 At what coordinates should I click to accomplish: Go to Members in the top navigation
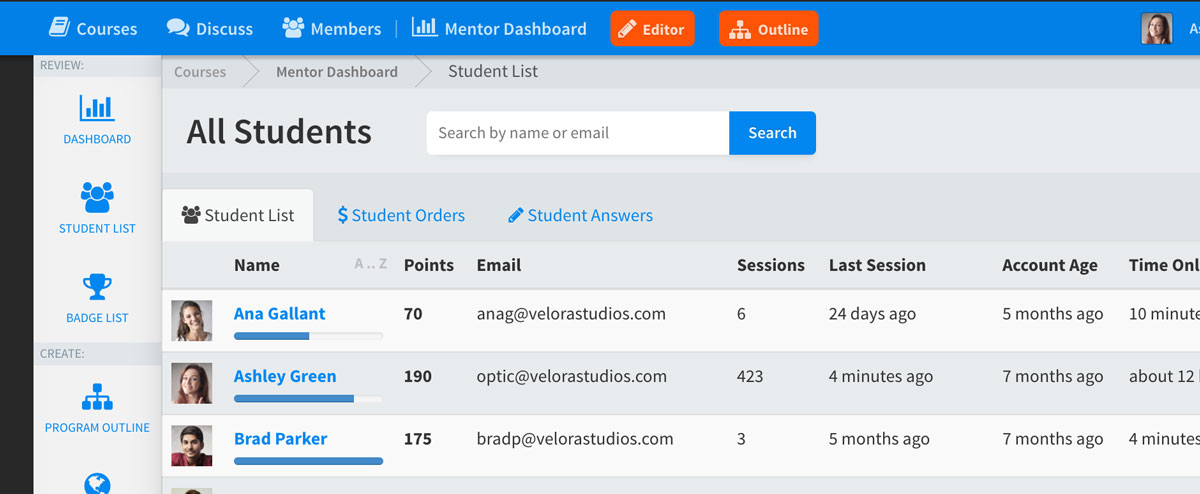coord(332,29)
